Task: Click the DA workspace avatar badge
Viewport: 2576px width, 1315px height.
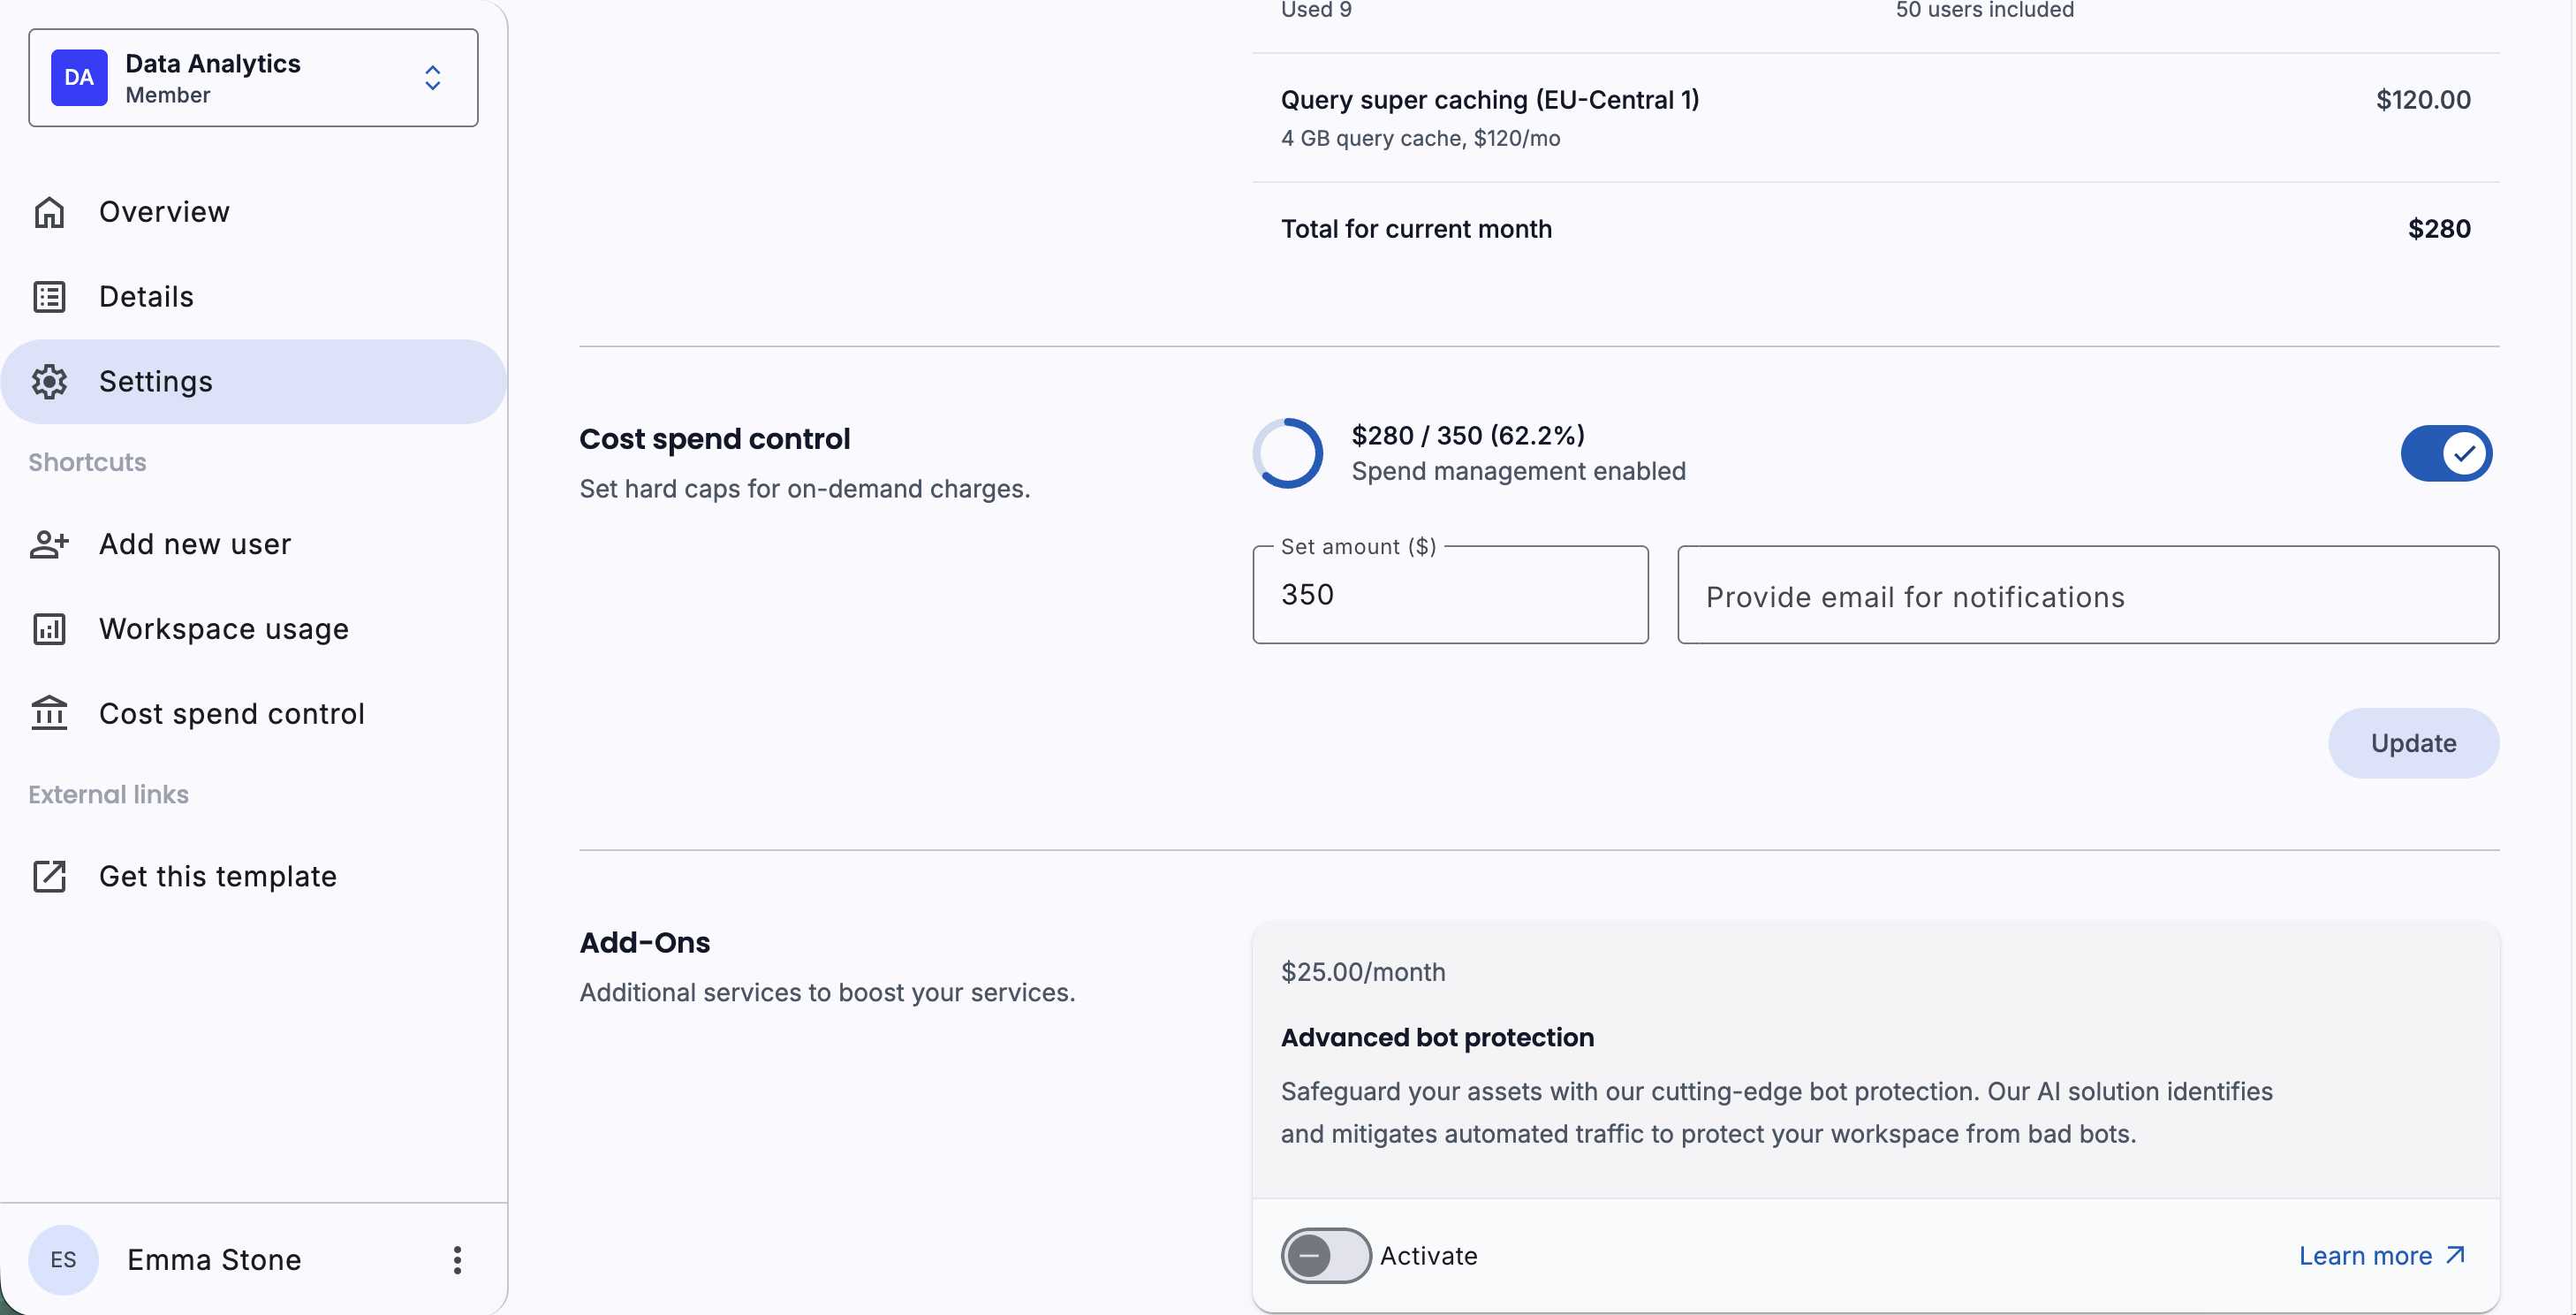Action: click(x=79, y=78)
